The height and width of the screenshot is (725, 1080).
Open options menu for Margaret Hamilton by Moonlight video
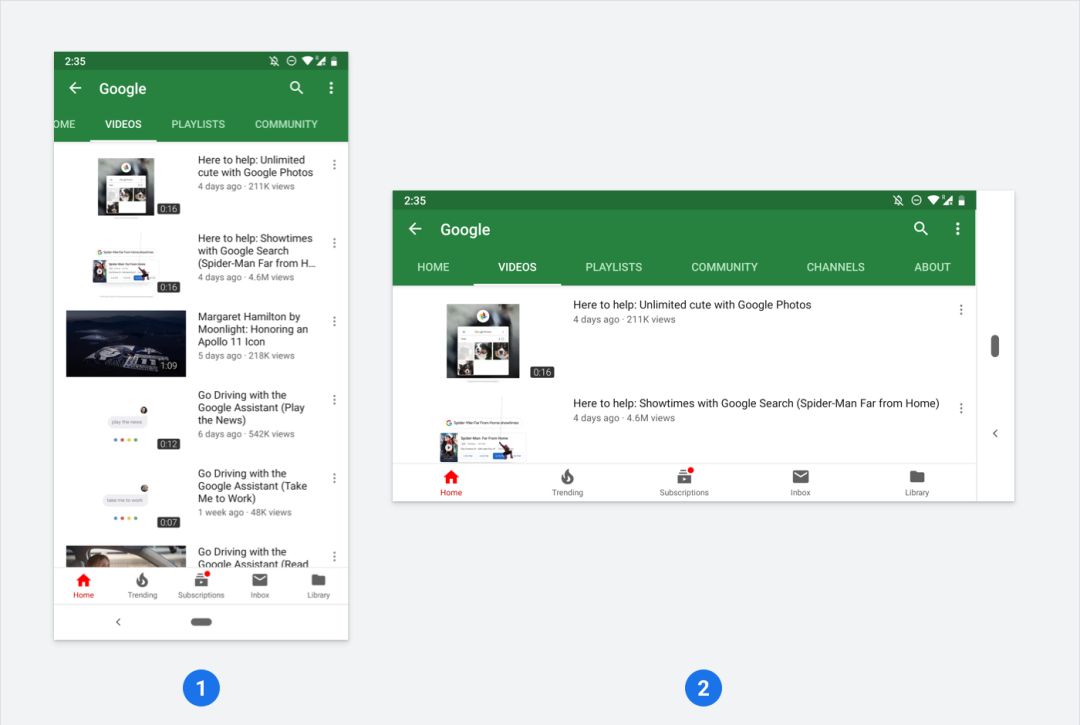[335, 322]
